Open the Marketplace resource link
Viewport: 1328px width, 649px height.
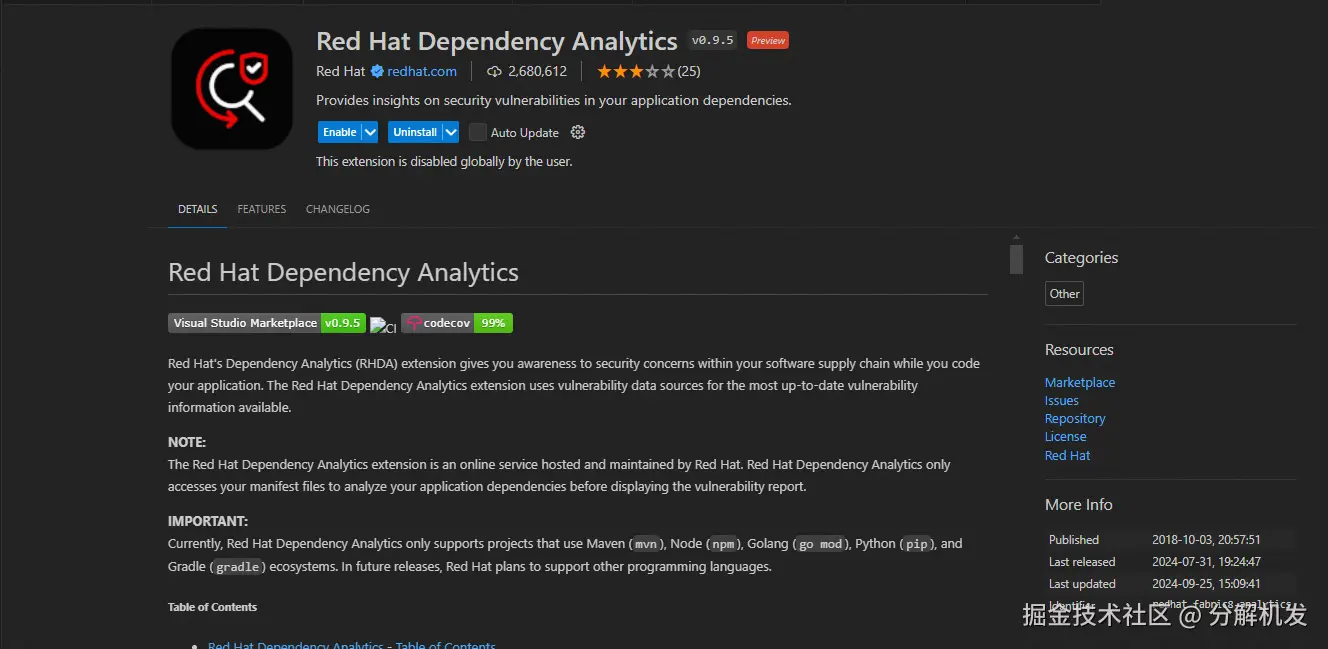pos(1080,382)
